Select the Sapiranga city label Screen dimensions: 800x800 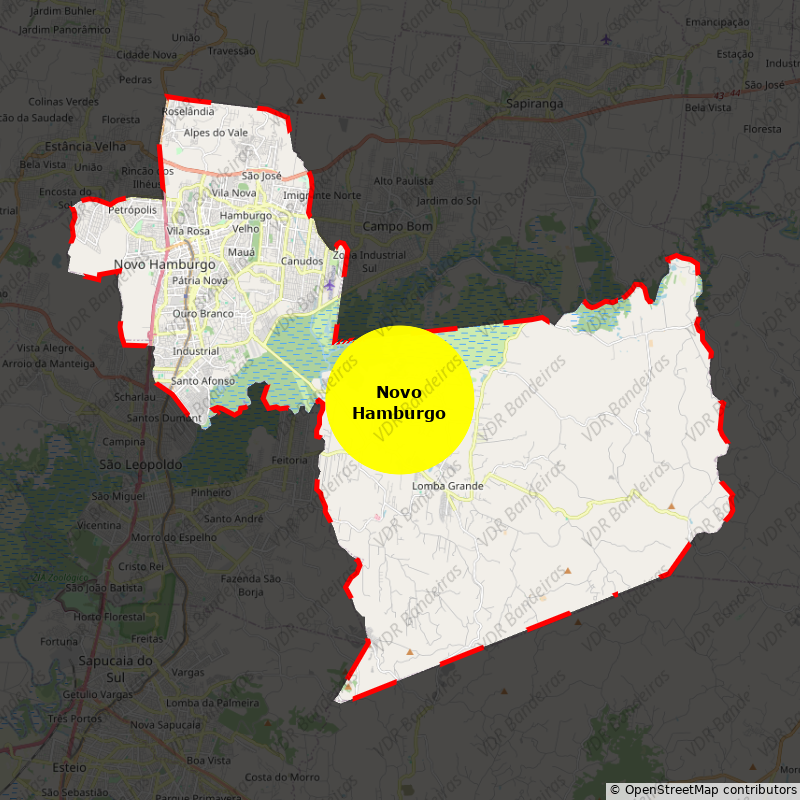[x=535, y=103]
